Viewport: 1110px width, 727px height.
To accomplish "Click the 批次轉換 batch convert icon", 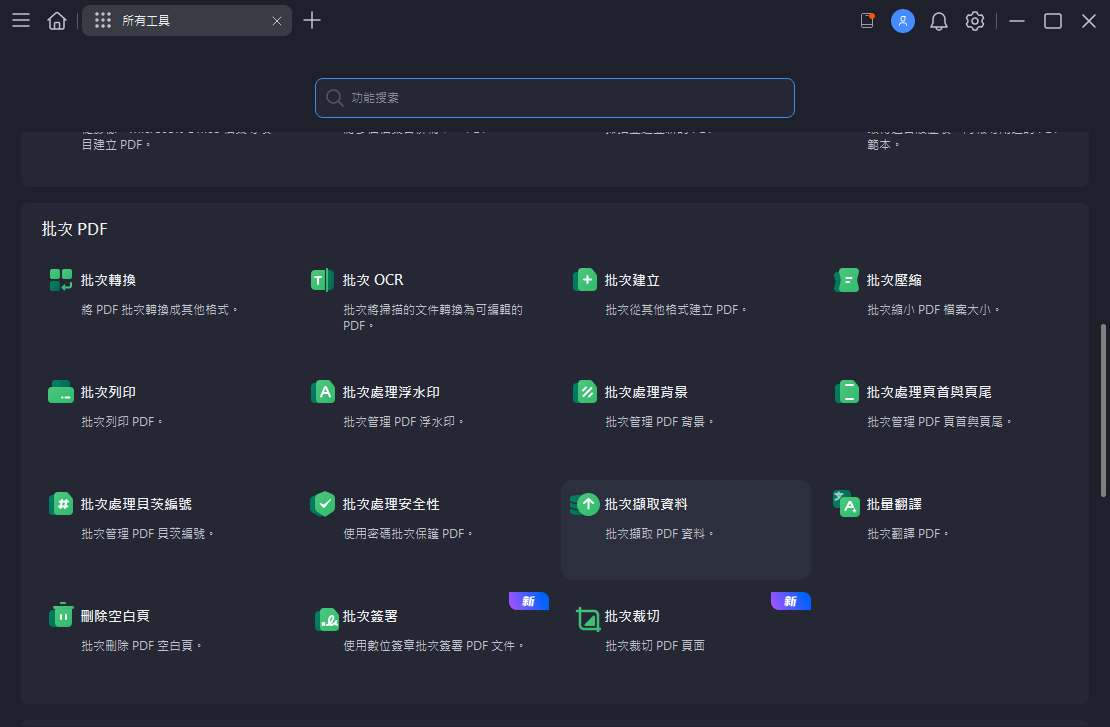I will pos(61,280).
